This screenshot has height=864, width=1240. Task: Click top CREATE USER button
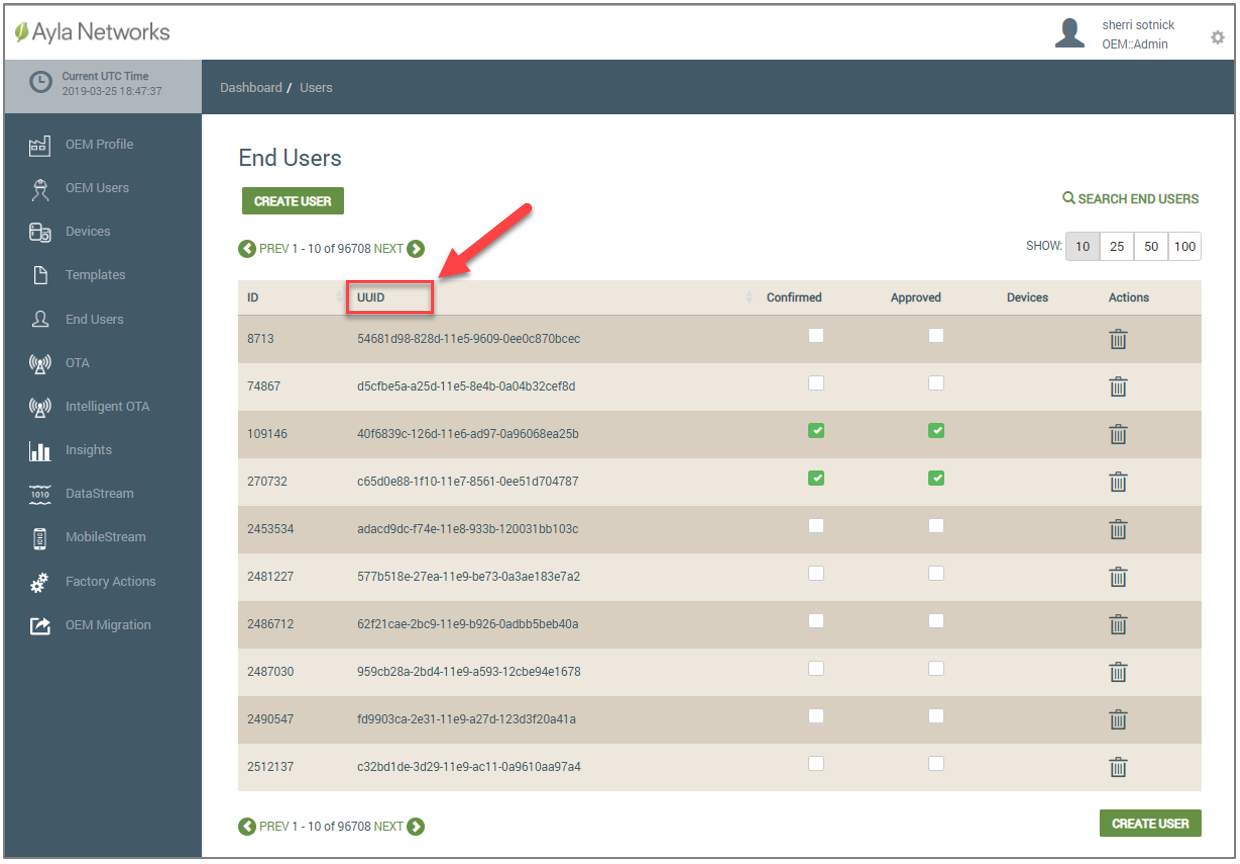pyautogui.click(x=293, y=201)
